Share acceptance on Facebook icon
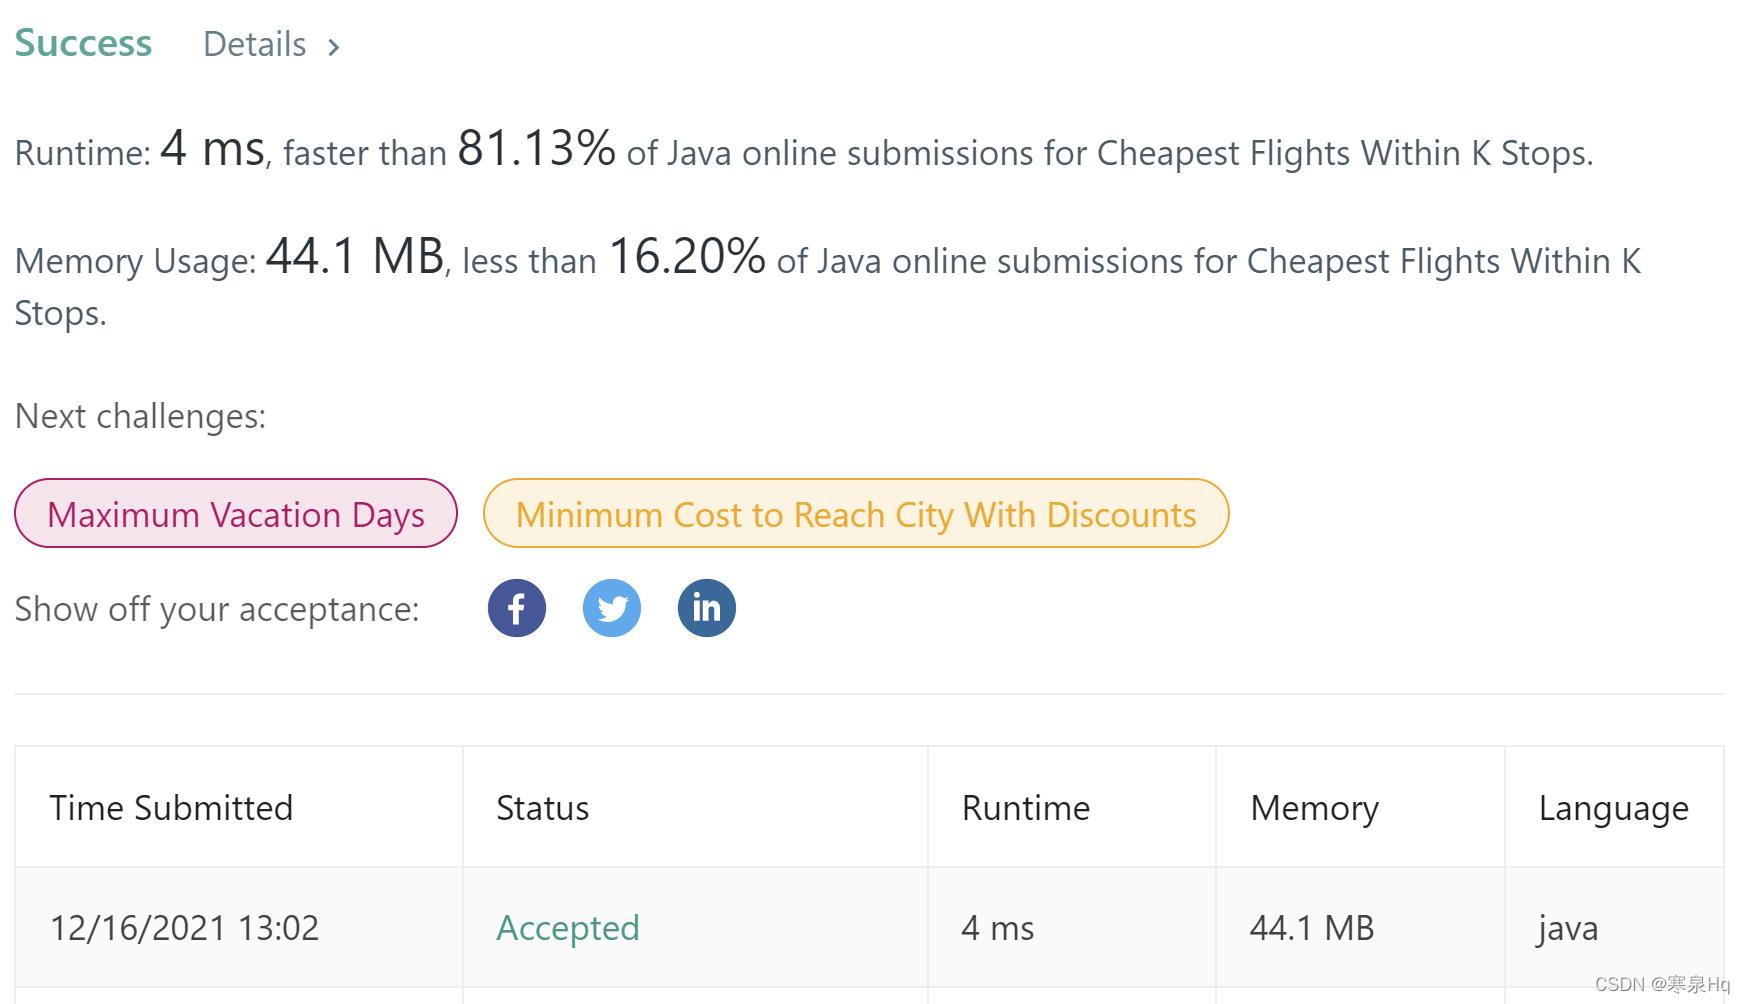Screen dimensions: 1745x1004 coord(517,608)
